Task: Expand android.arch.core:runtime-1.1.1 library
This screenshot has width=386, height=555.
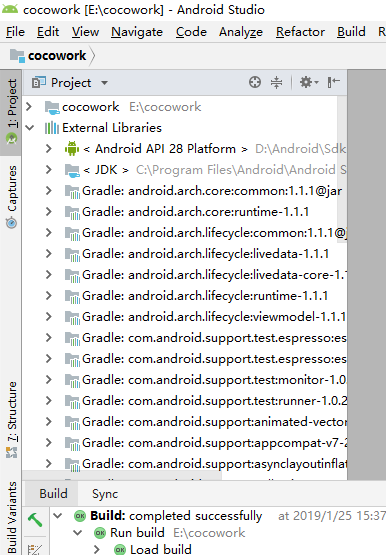Action: pyautogui.click(x=49, y=212)
